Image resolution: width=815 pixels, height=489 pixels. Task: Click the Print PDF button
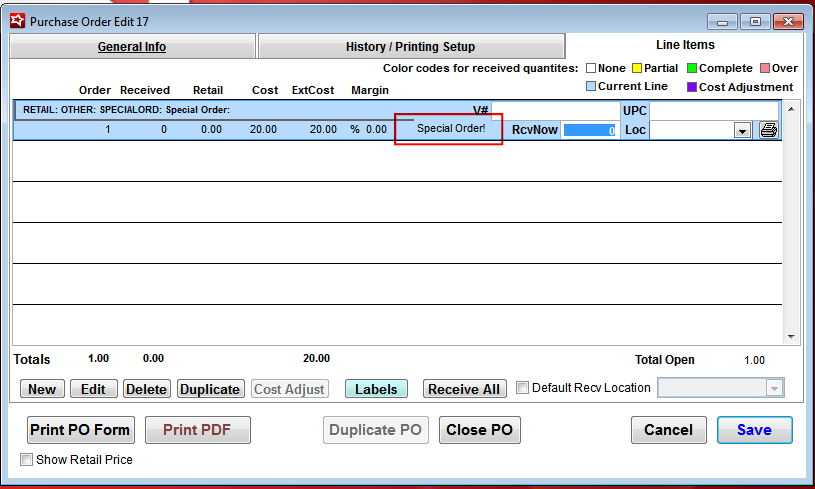(198, 430)
